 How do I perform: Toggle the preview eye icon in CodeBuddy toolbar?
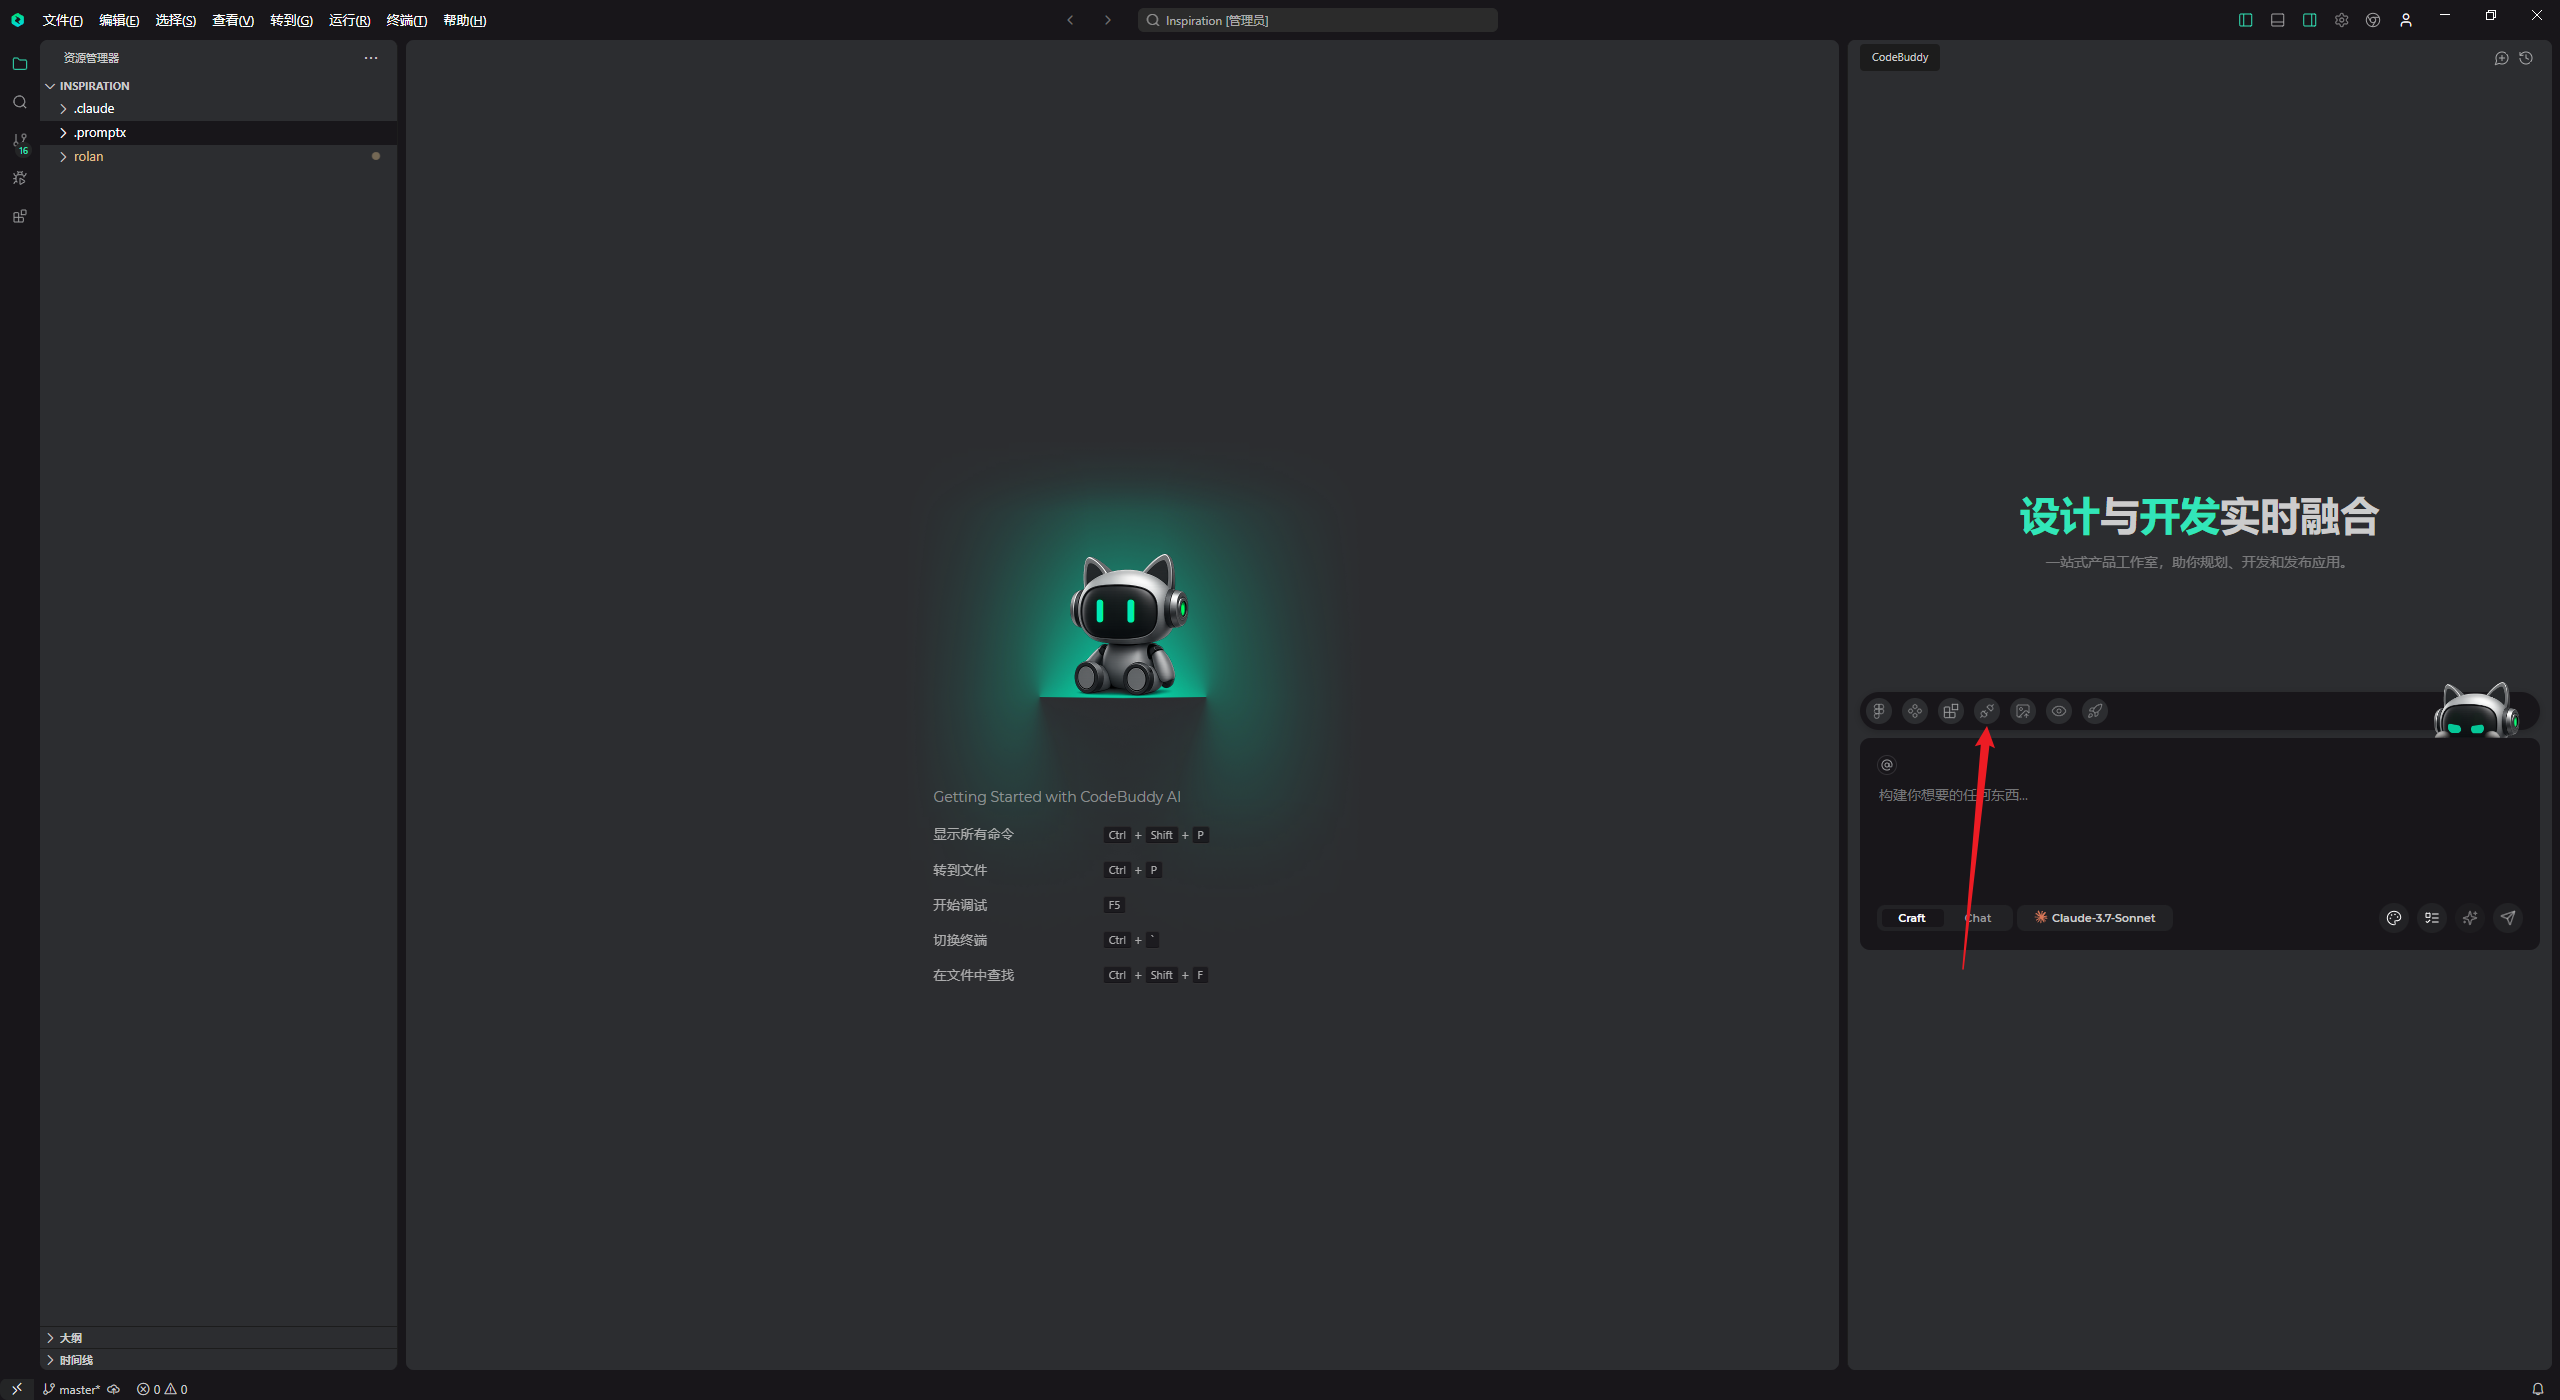tap(2059, 711)
